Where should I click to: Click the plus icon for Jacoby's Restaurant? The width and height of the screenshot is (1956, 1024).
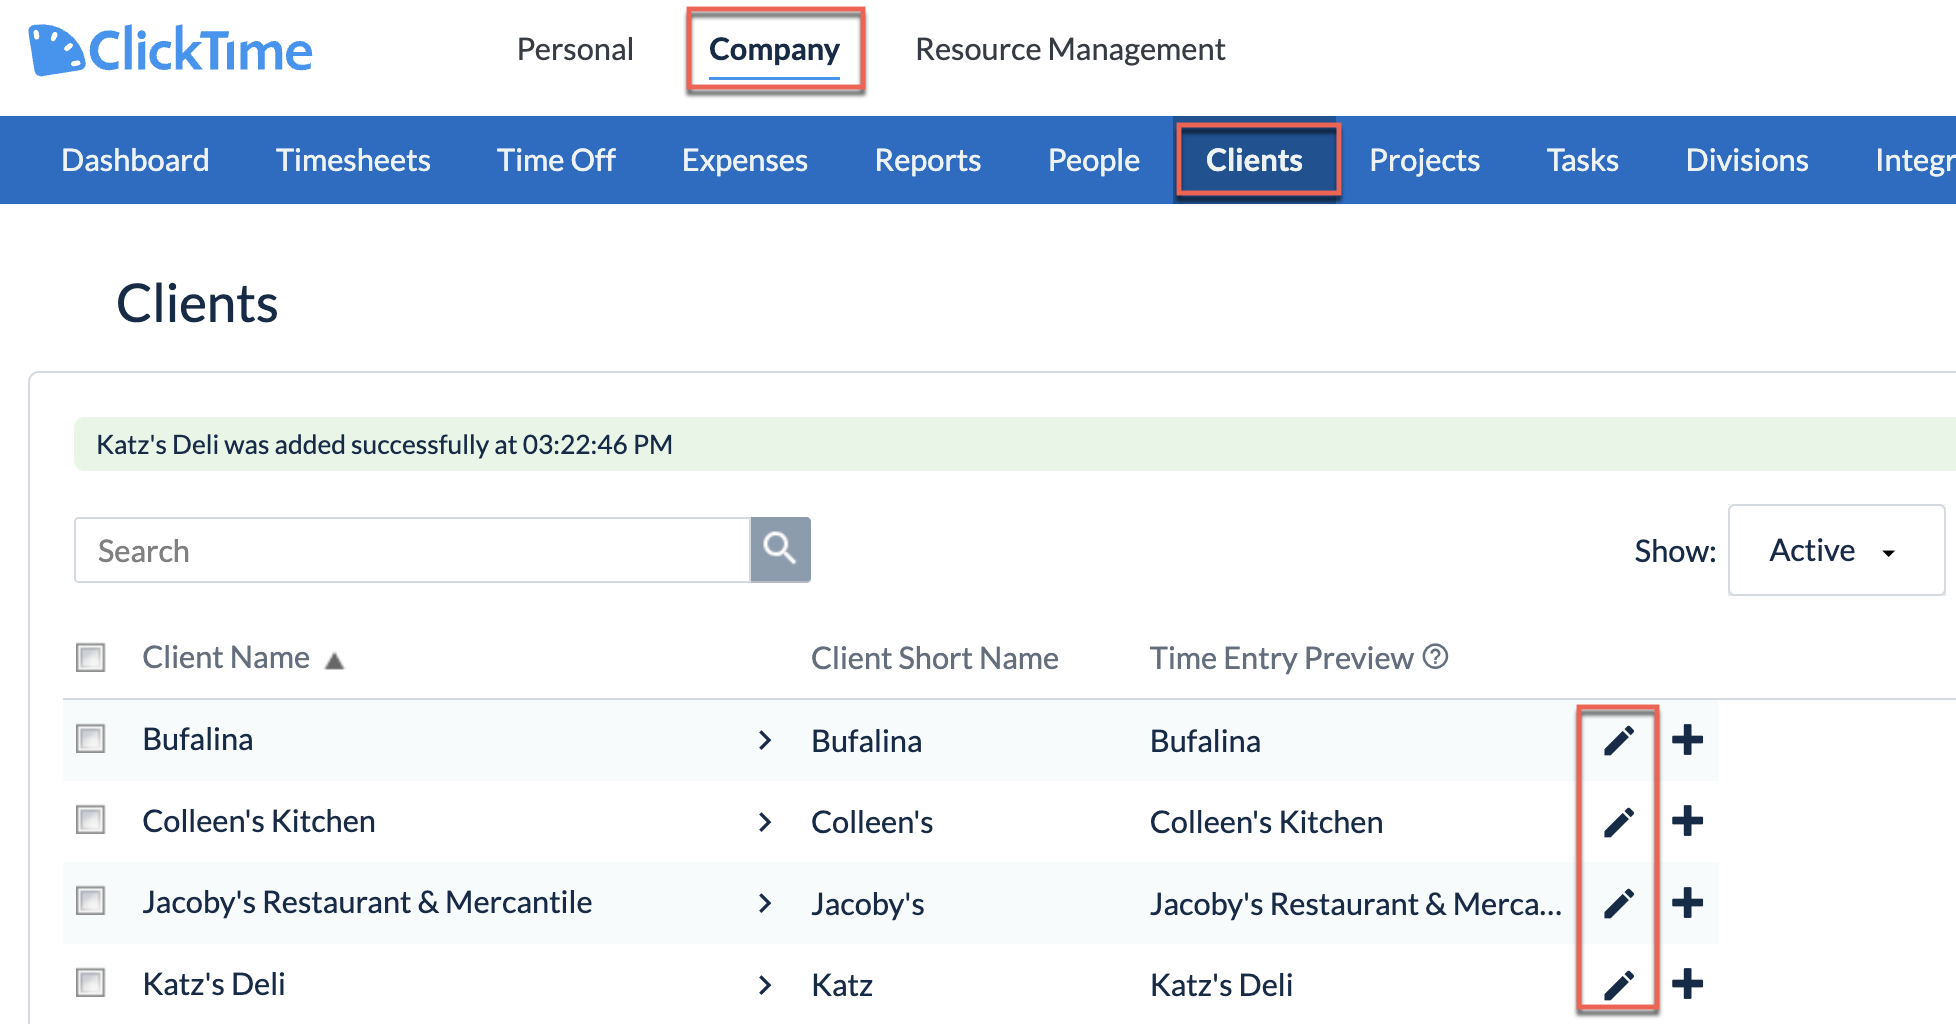click(x=1687, y=903)
